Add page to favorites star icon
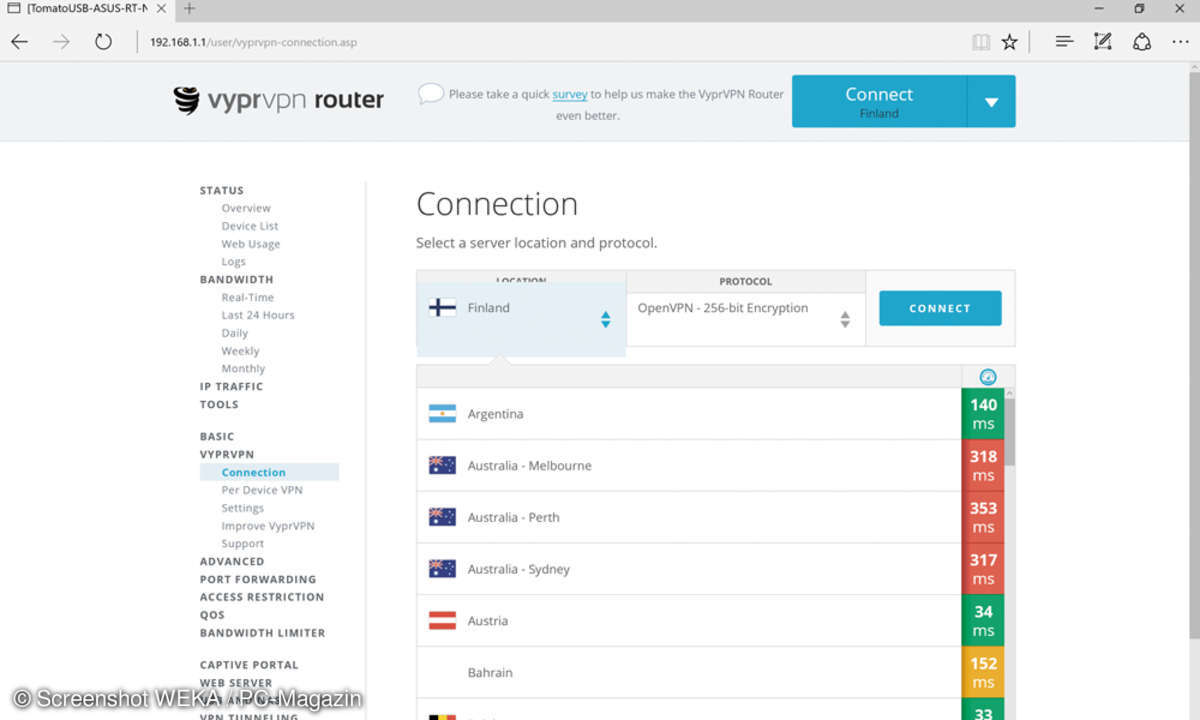The height and width of the screenshot is (720, 1200). 1010,42
